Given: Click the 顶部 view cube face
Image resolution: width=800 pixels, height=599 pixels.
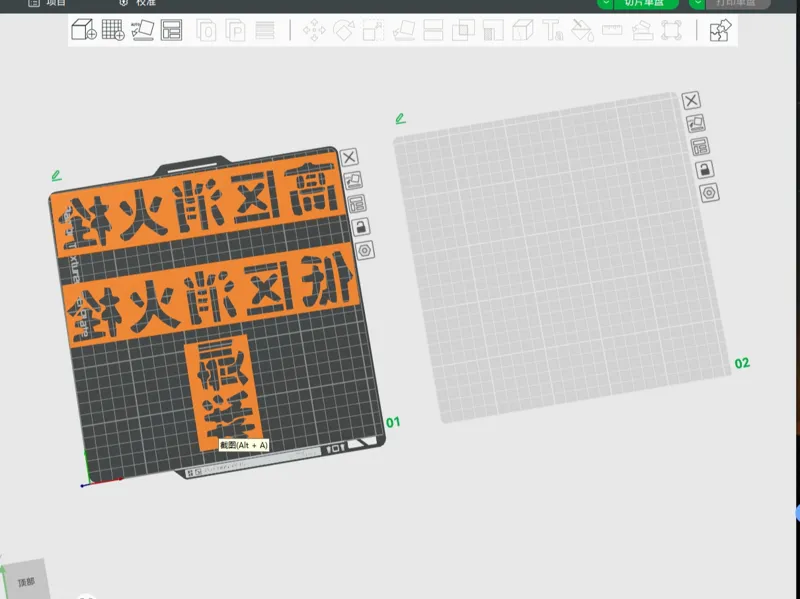Looking at the screenshot, I should click(x=26, y=582).
